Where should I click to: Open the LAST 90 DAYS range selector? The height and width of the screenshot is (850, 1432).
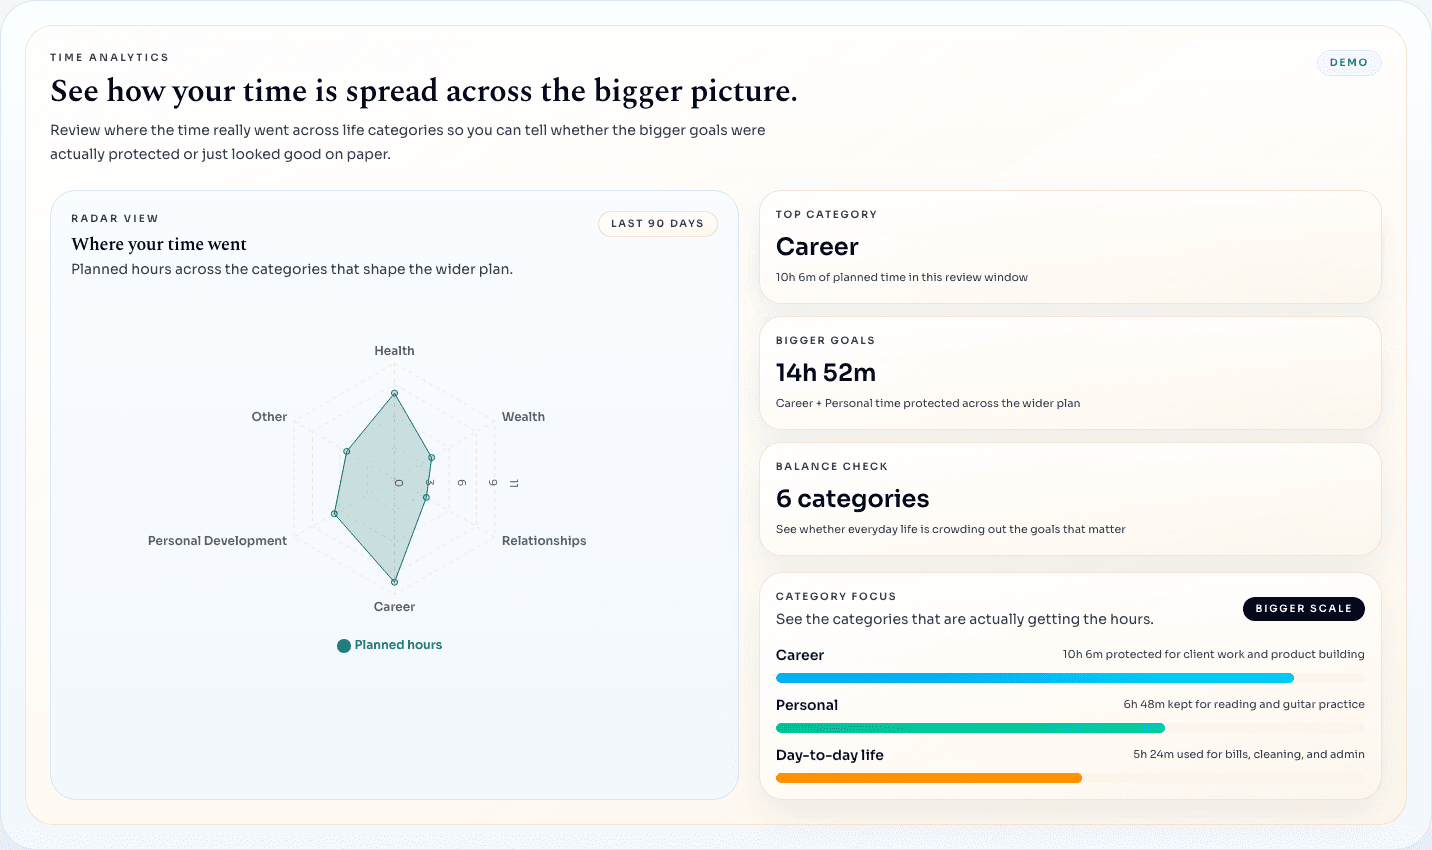tap(657, 223)
